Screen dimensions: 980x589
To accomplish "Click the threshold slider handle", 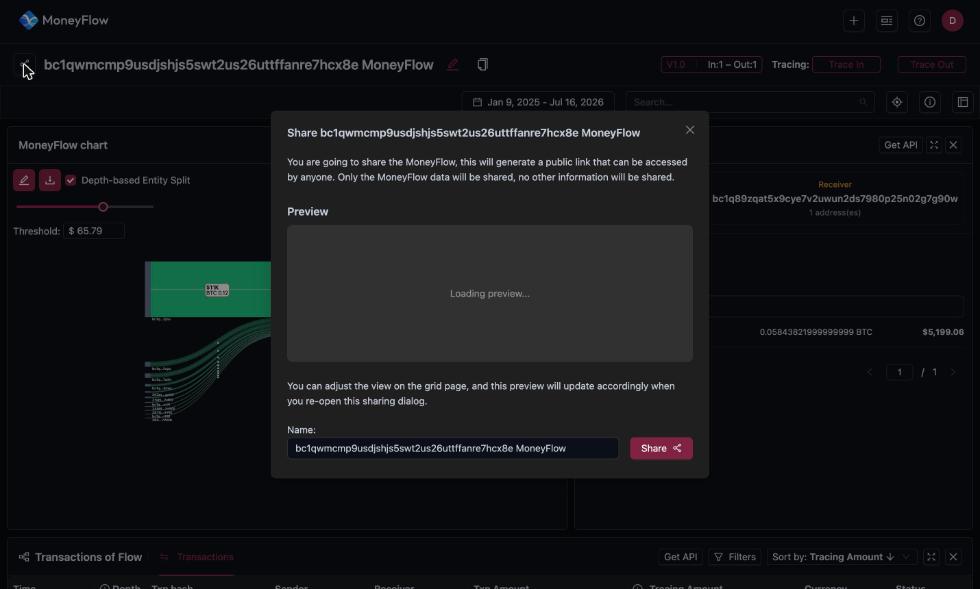I will click(103, 206).
